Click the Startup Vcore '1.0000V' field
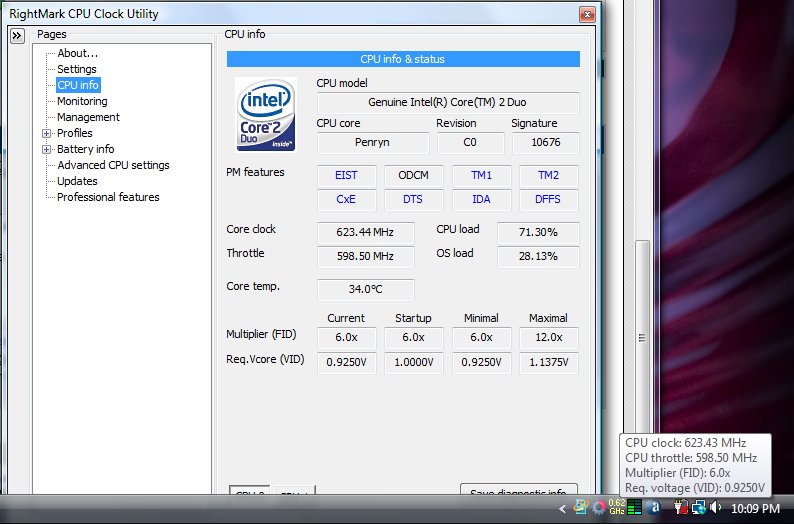794x524 pixels. pyautogui.click(x=413, y=363)
